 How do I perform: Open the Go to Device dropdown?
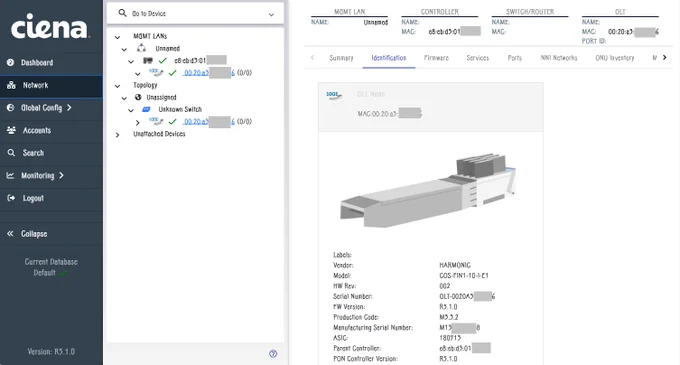click(271, 14)
